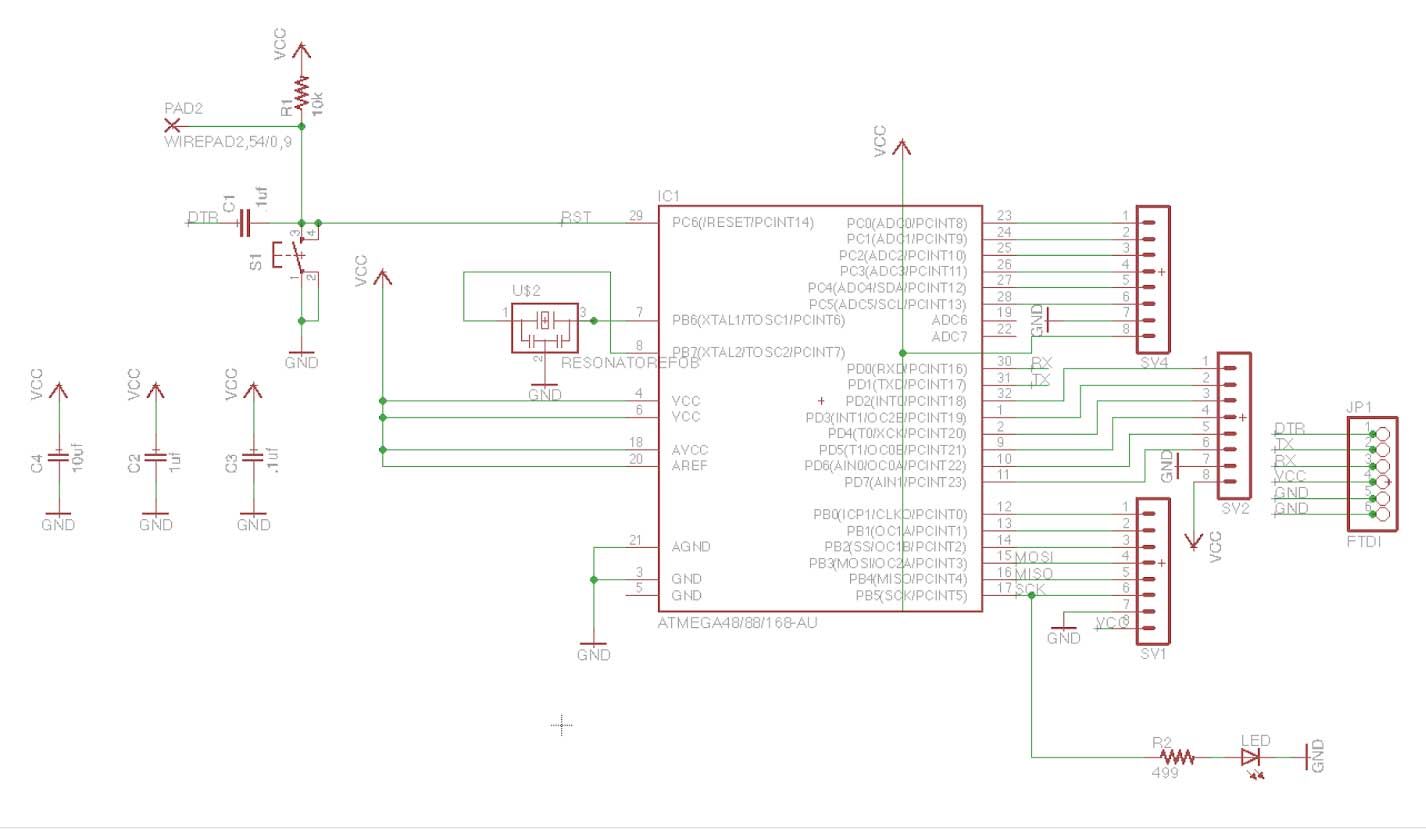Click the JP1 FTDI header connector
Viewport: 1426px width, 829px height.
(x=1381, y=473)
